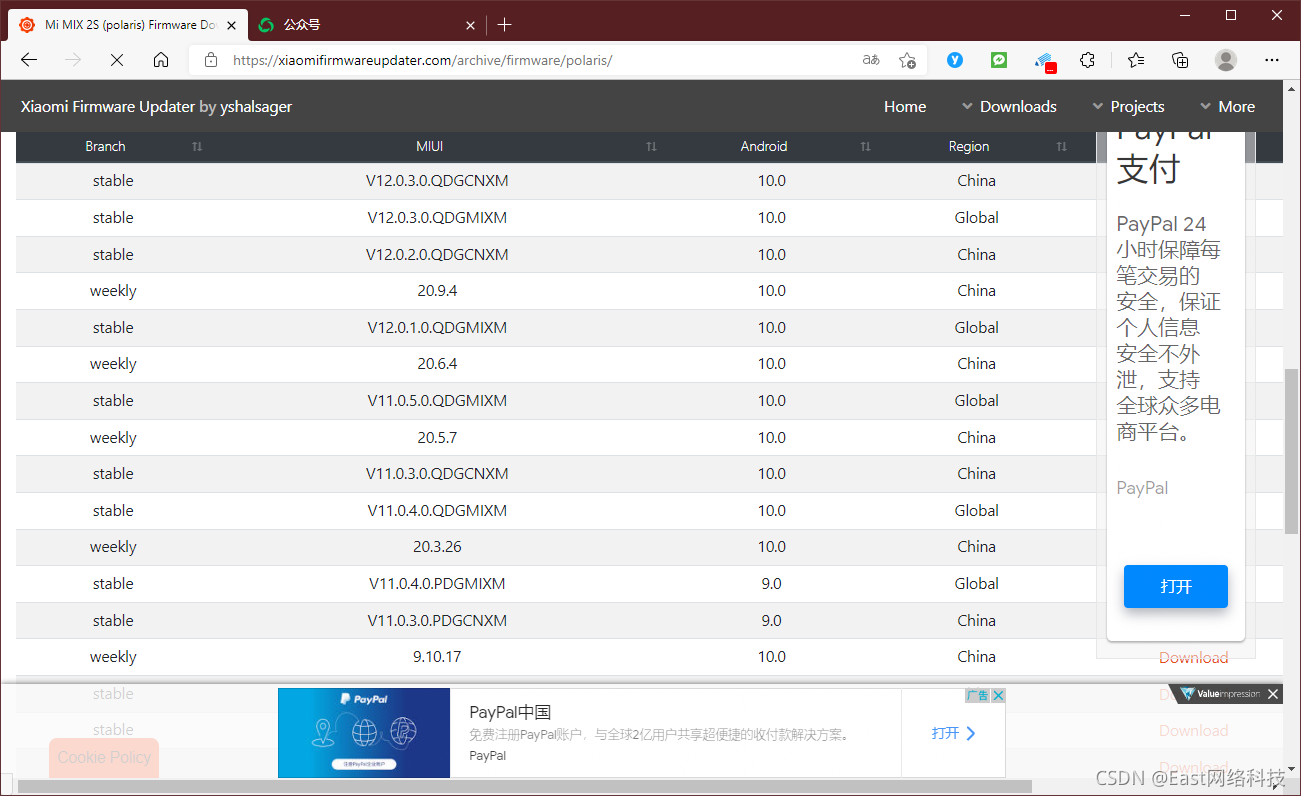Screen dimensions: 1301x796
Task: Select the 20.9.4 weekly version cell
Action: pos(437,291)
